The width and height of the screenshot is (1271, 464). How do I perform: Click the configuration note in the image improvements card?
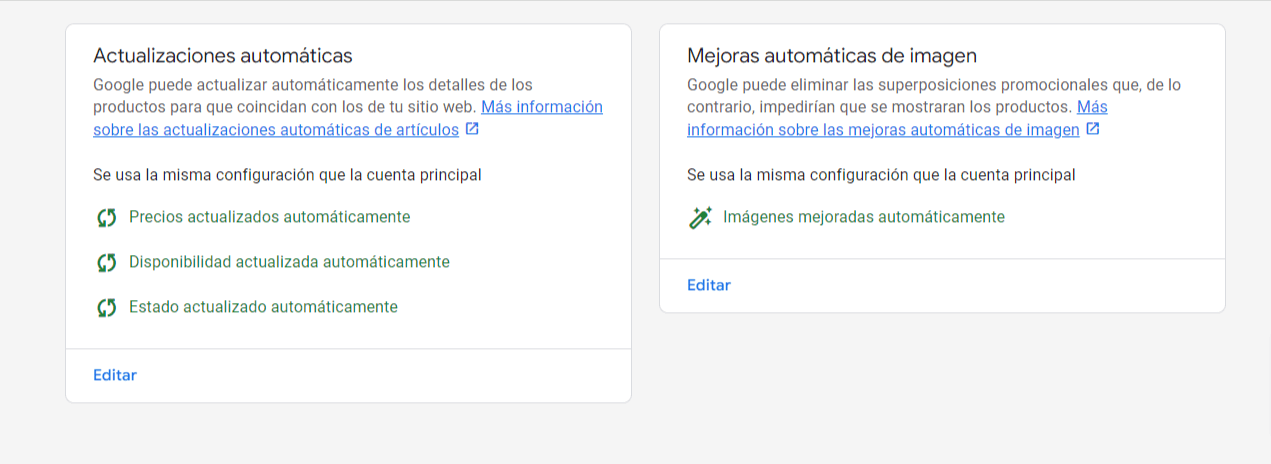click(881, 175)
